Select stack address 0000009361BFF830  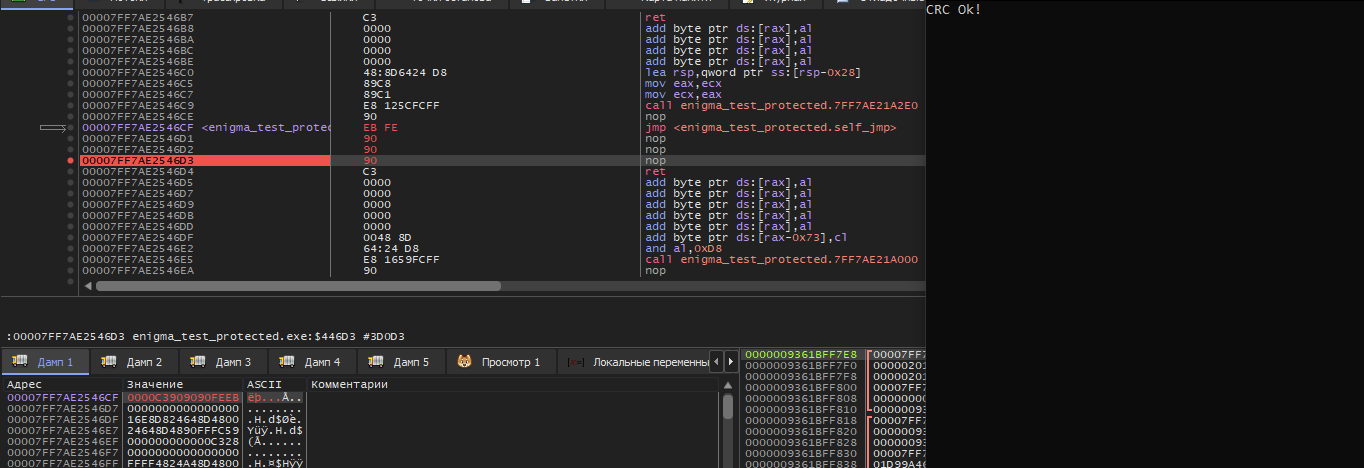pyautogui.click(x=801, y=453)
